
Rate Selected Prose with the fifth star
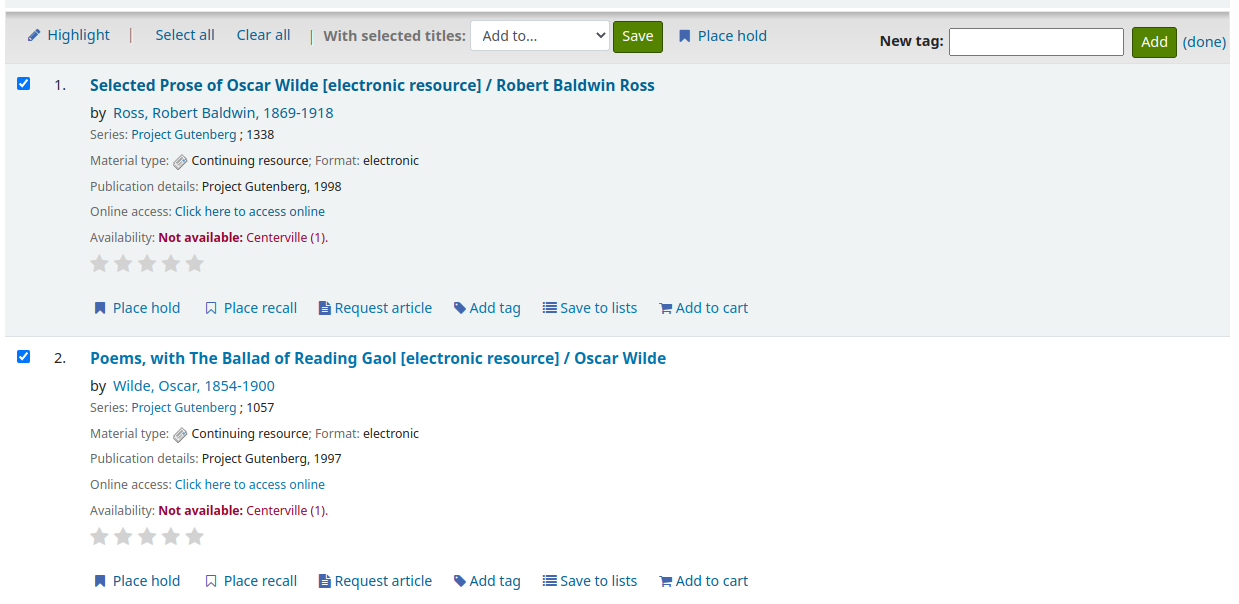coord(194,263)
